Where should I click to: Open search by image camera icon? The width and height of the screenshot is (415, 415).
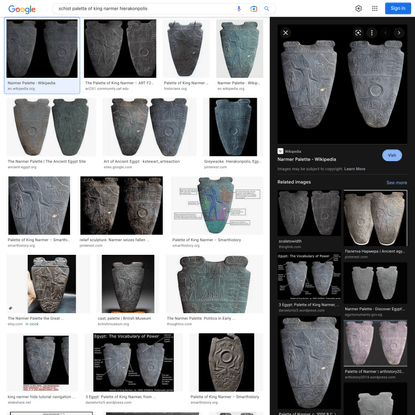[253, 9]
